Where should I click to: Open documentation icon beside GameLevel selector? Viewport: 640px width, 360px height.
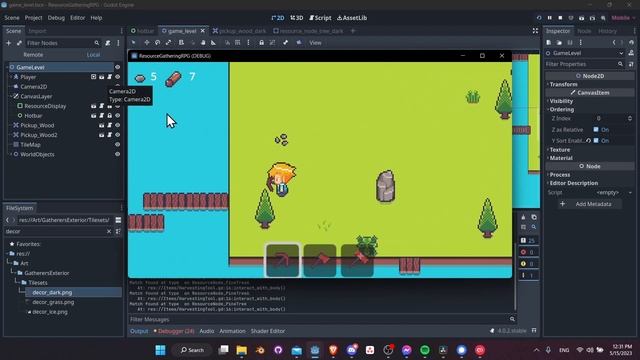pos(631,53)
